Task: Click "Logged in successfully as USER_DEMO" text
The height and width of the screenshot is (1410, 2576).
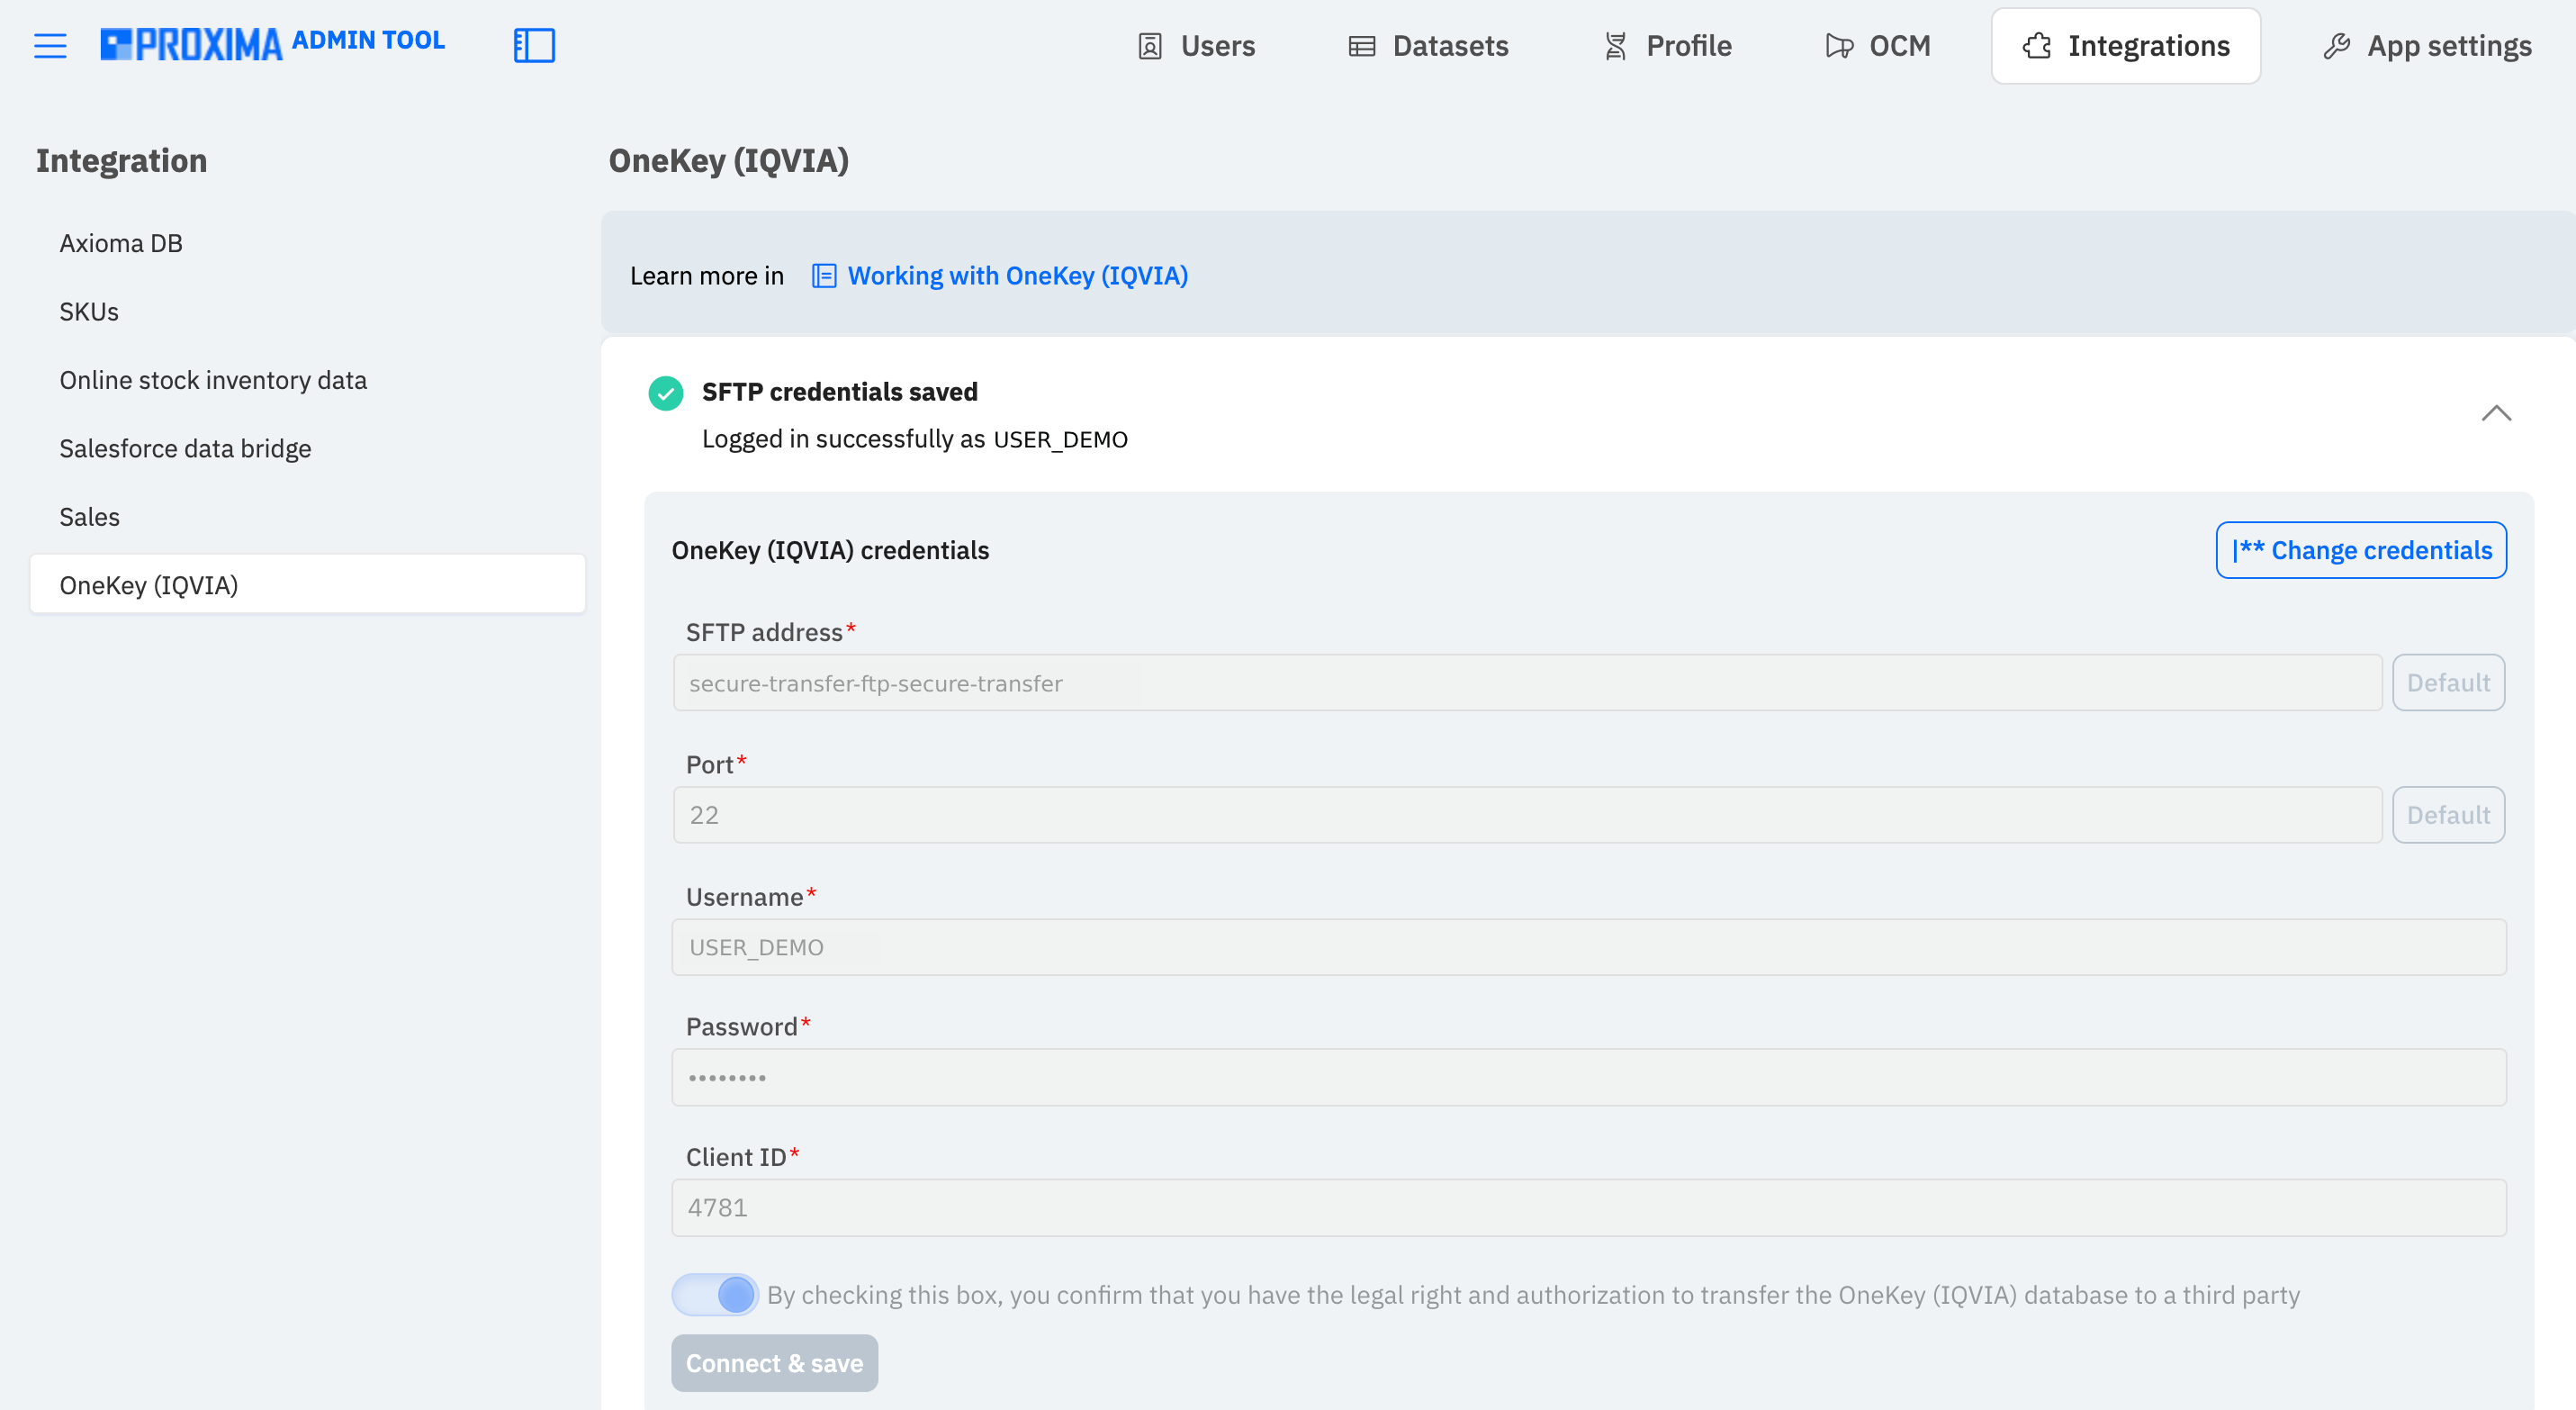Action: click(x=915, y=439)
